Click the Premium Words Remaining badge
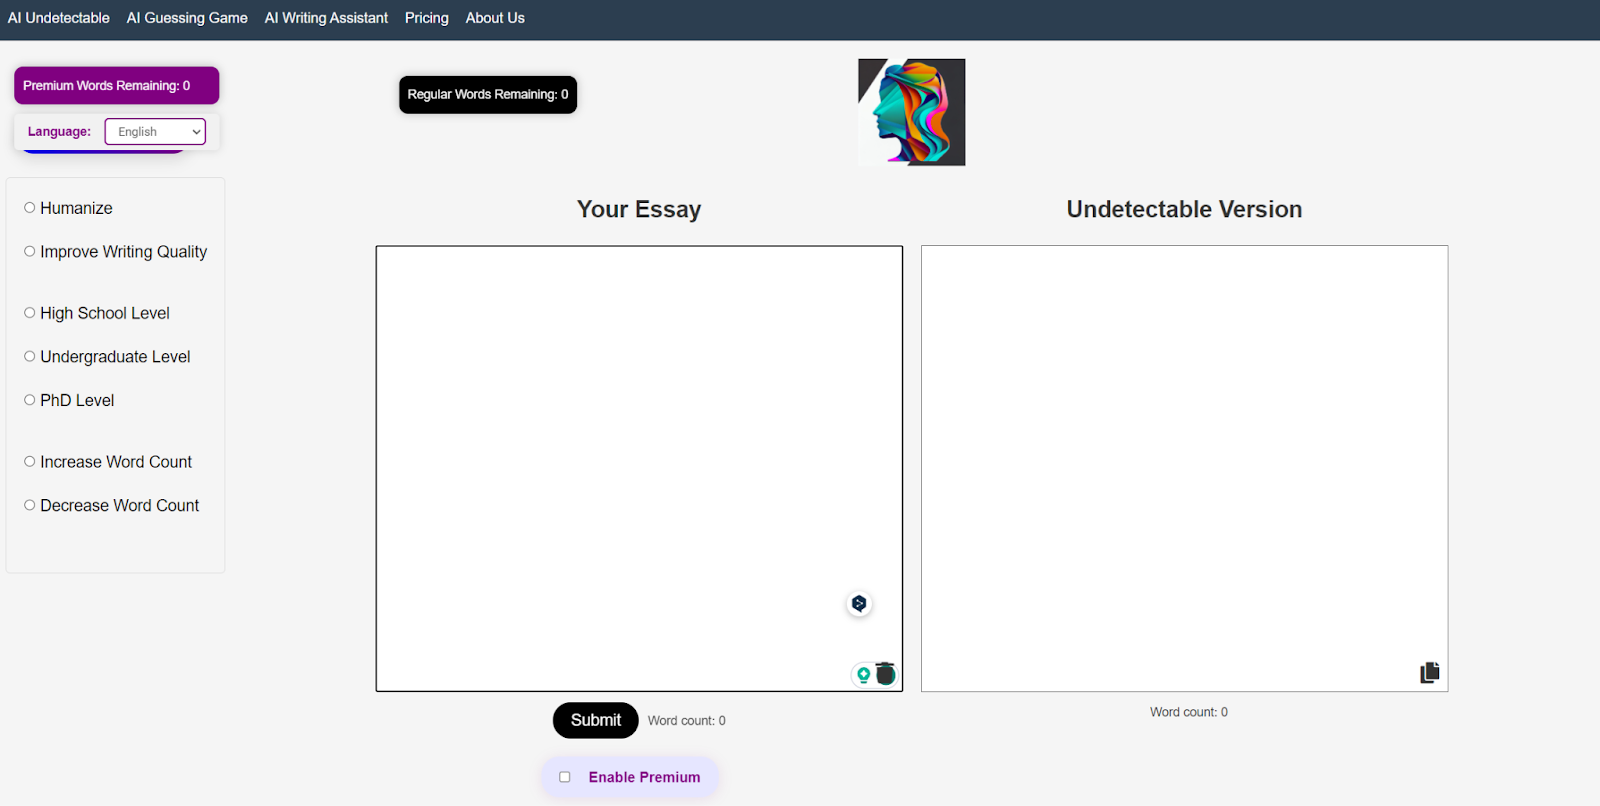This screenshot has height=806, width=1600. [116, 85]
